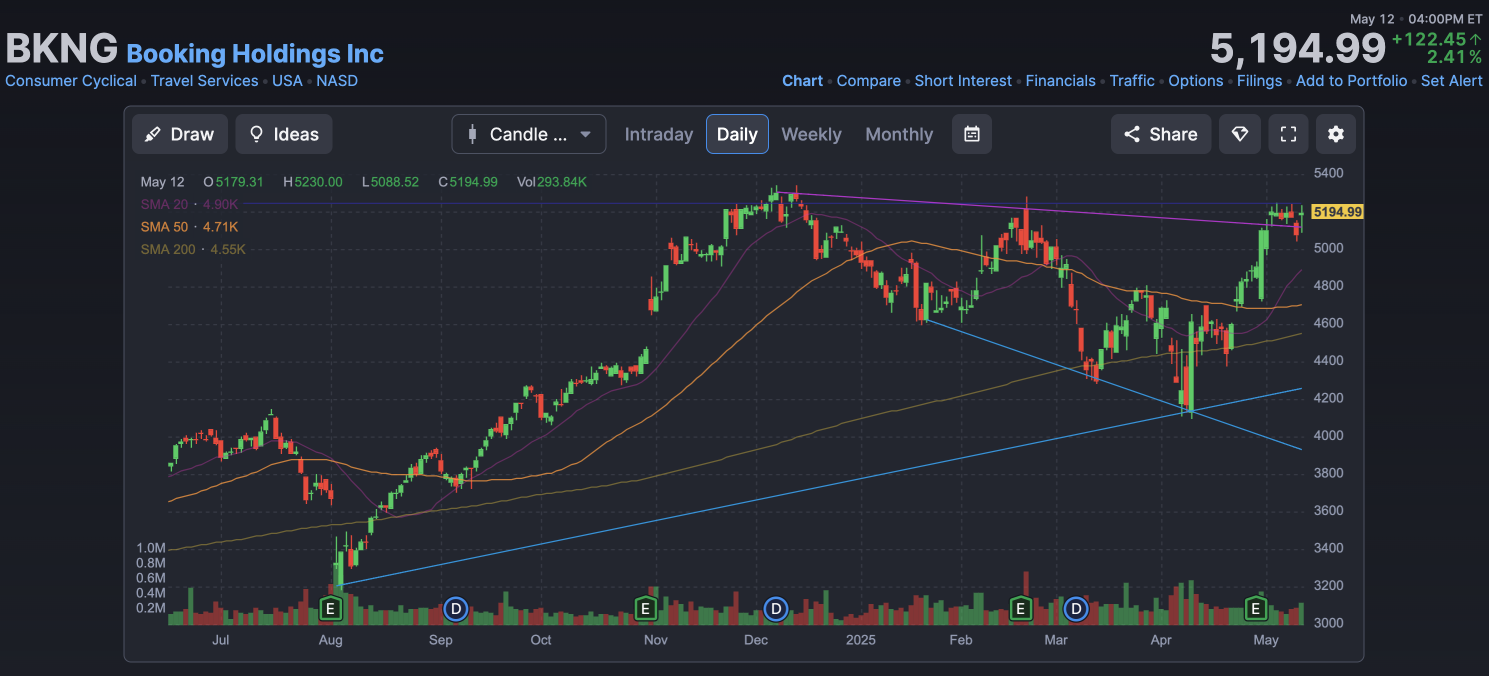1489x676 pixels.
Task: Click the 2025 label on the time axis
Action: pos(859,640)
